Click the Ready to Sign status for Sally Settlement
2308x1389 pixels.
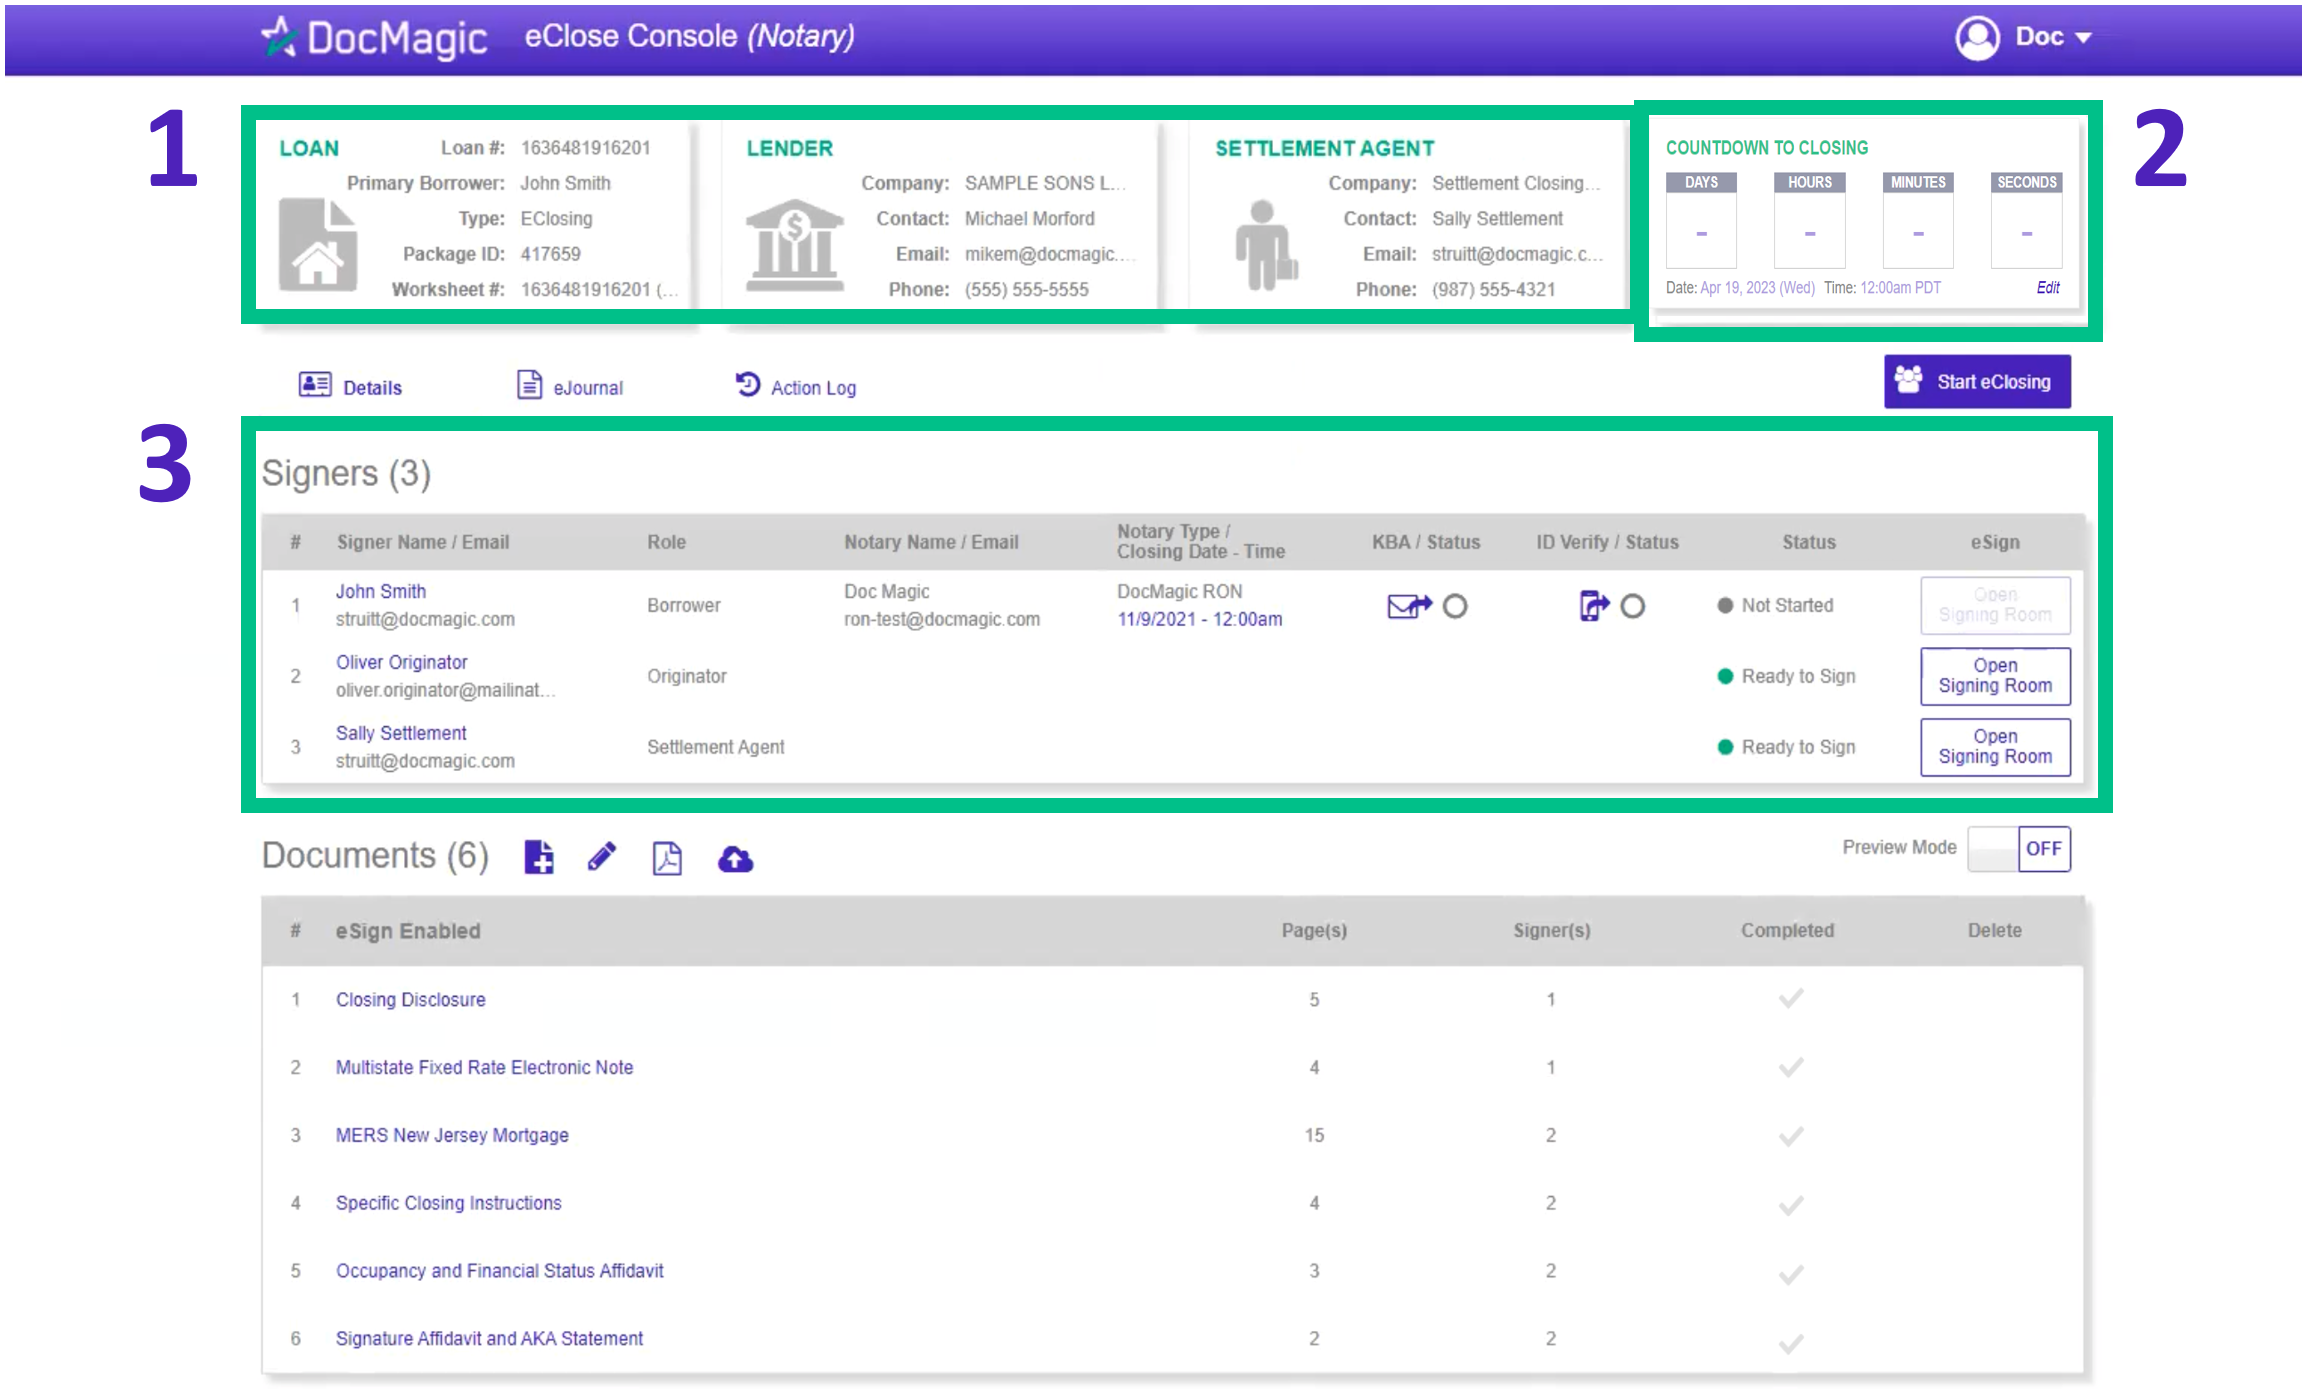1786,748
